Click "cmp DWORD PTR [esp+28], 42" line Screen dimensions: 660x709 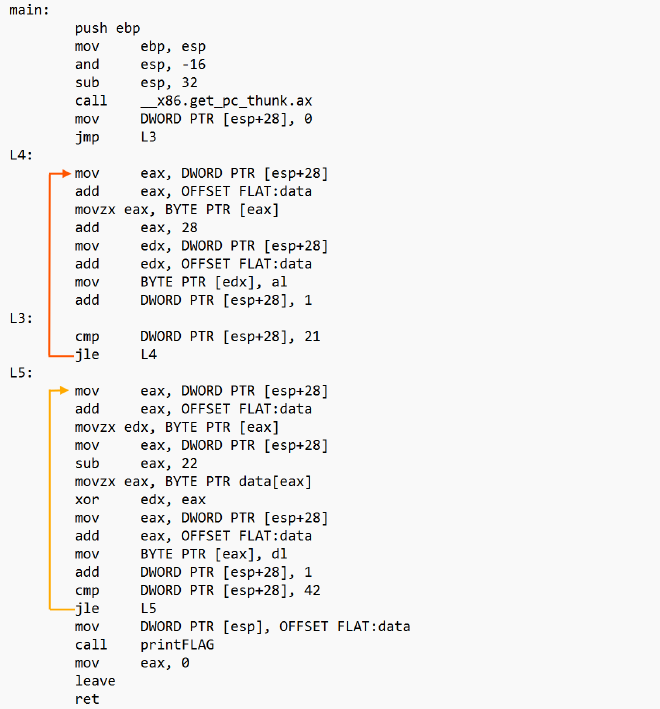coord(198,591)
